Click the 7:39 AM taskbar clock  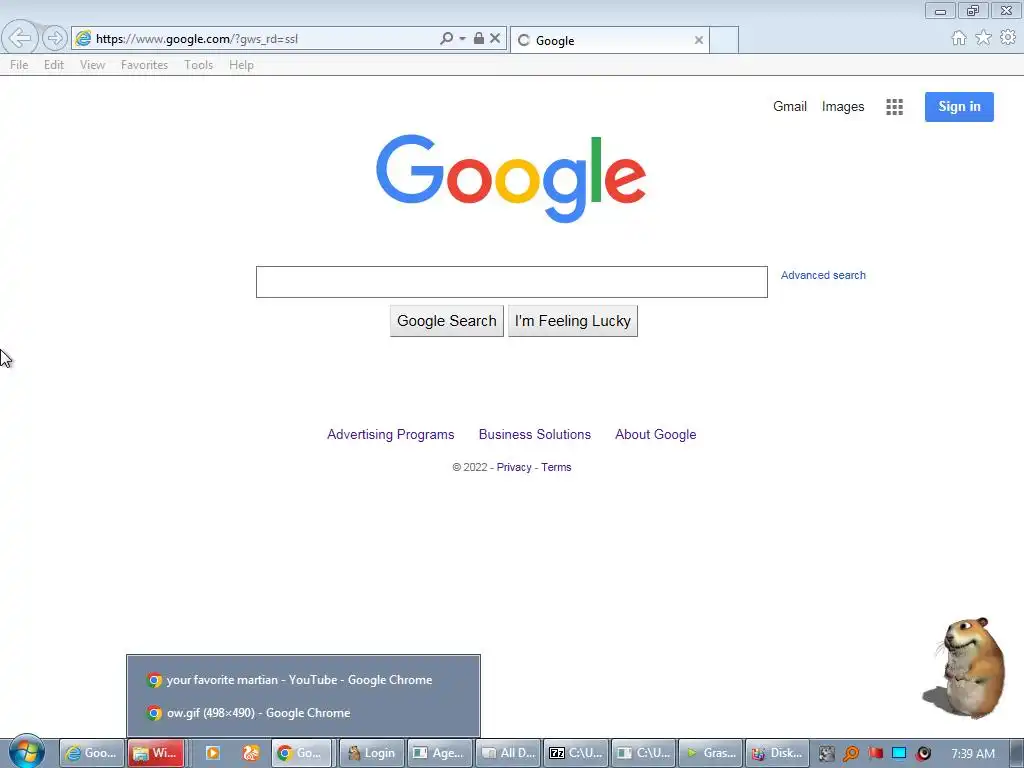[x=973, y=754]
